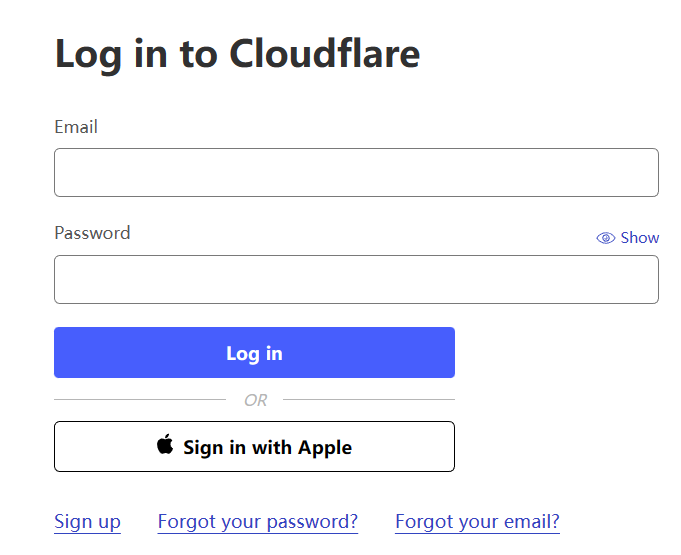This screenshot has height=555, width=681.
Task: Submit credentials using Log in
Action: (255, 353)
